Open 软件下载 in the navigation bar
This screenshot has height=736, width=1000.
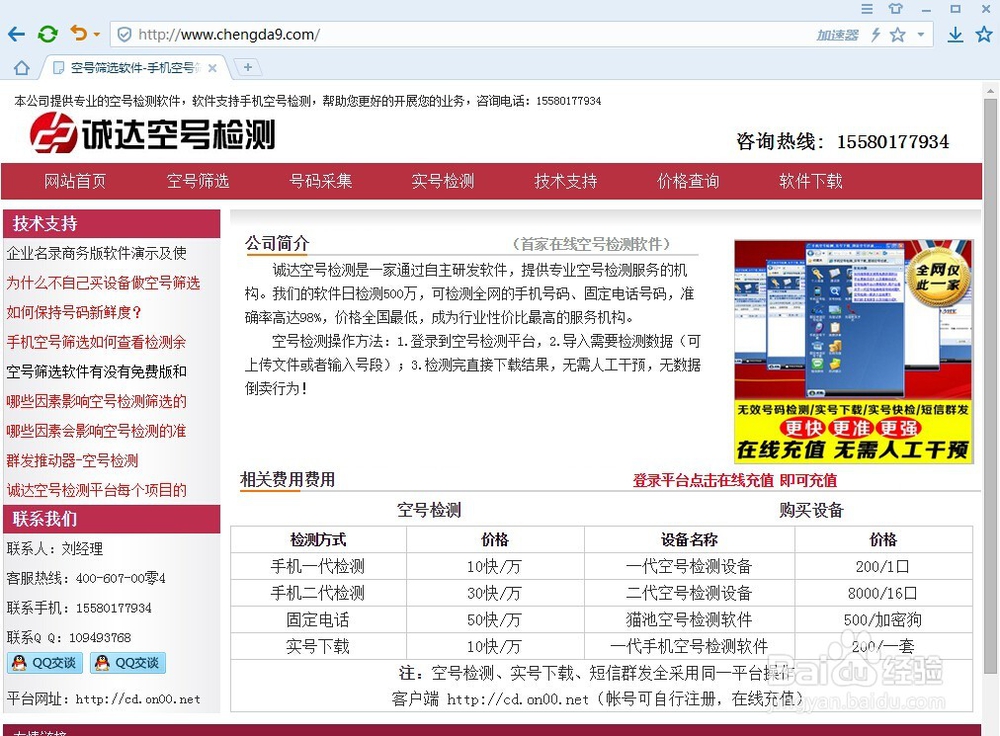tap(811, 181)
